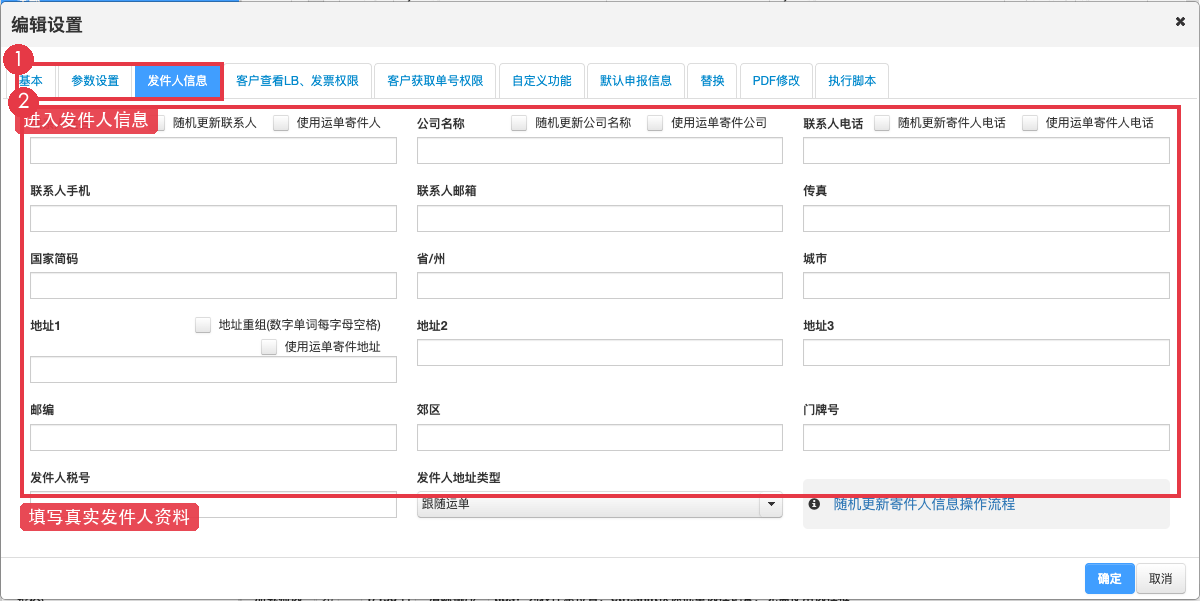The width and height of the screenshot is (1200, 601).
Task: Tick the 使用运单寄件人电话 checkbox
Action: [x=1030, y=123]
